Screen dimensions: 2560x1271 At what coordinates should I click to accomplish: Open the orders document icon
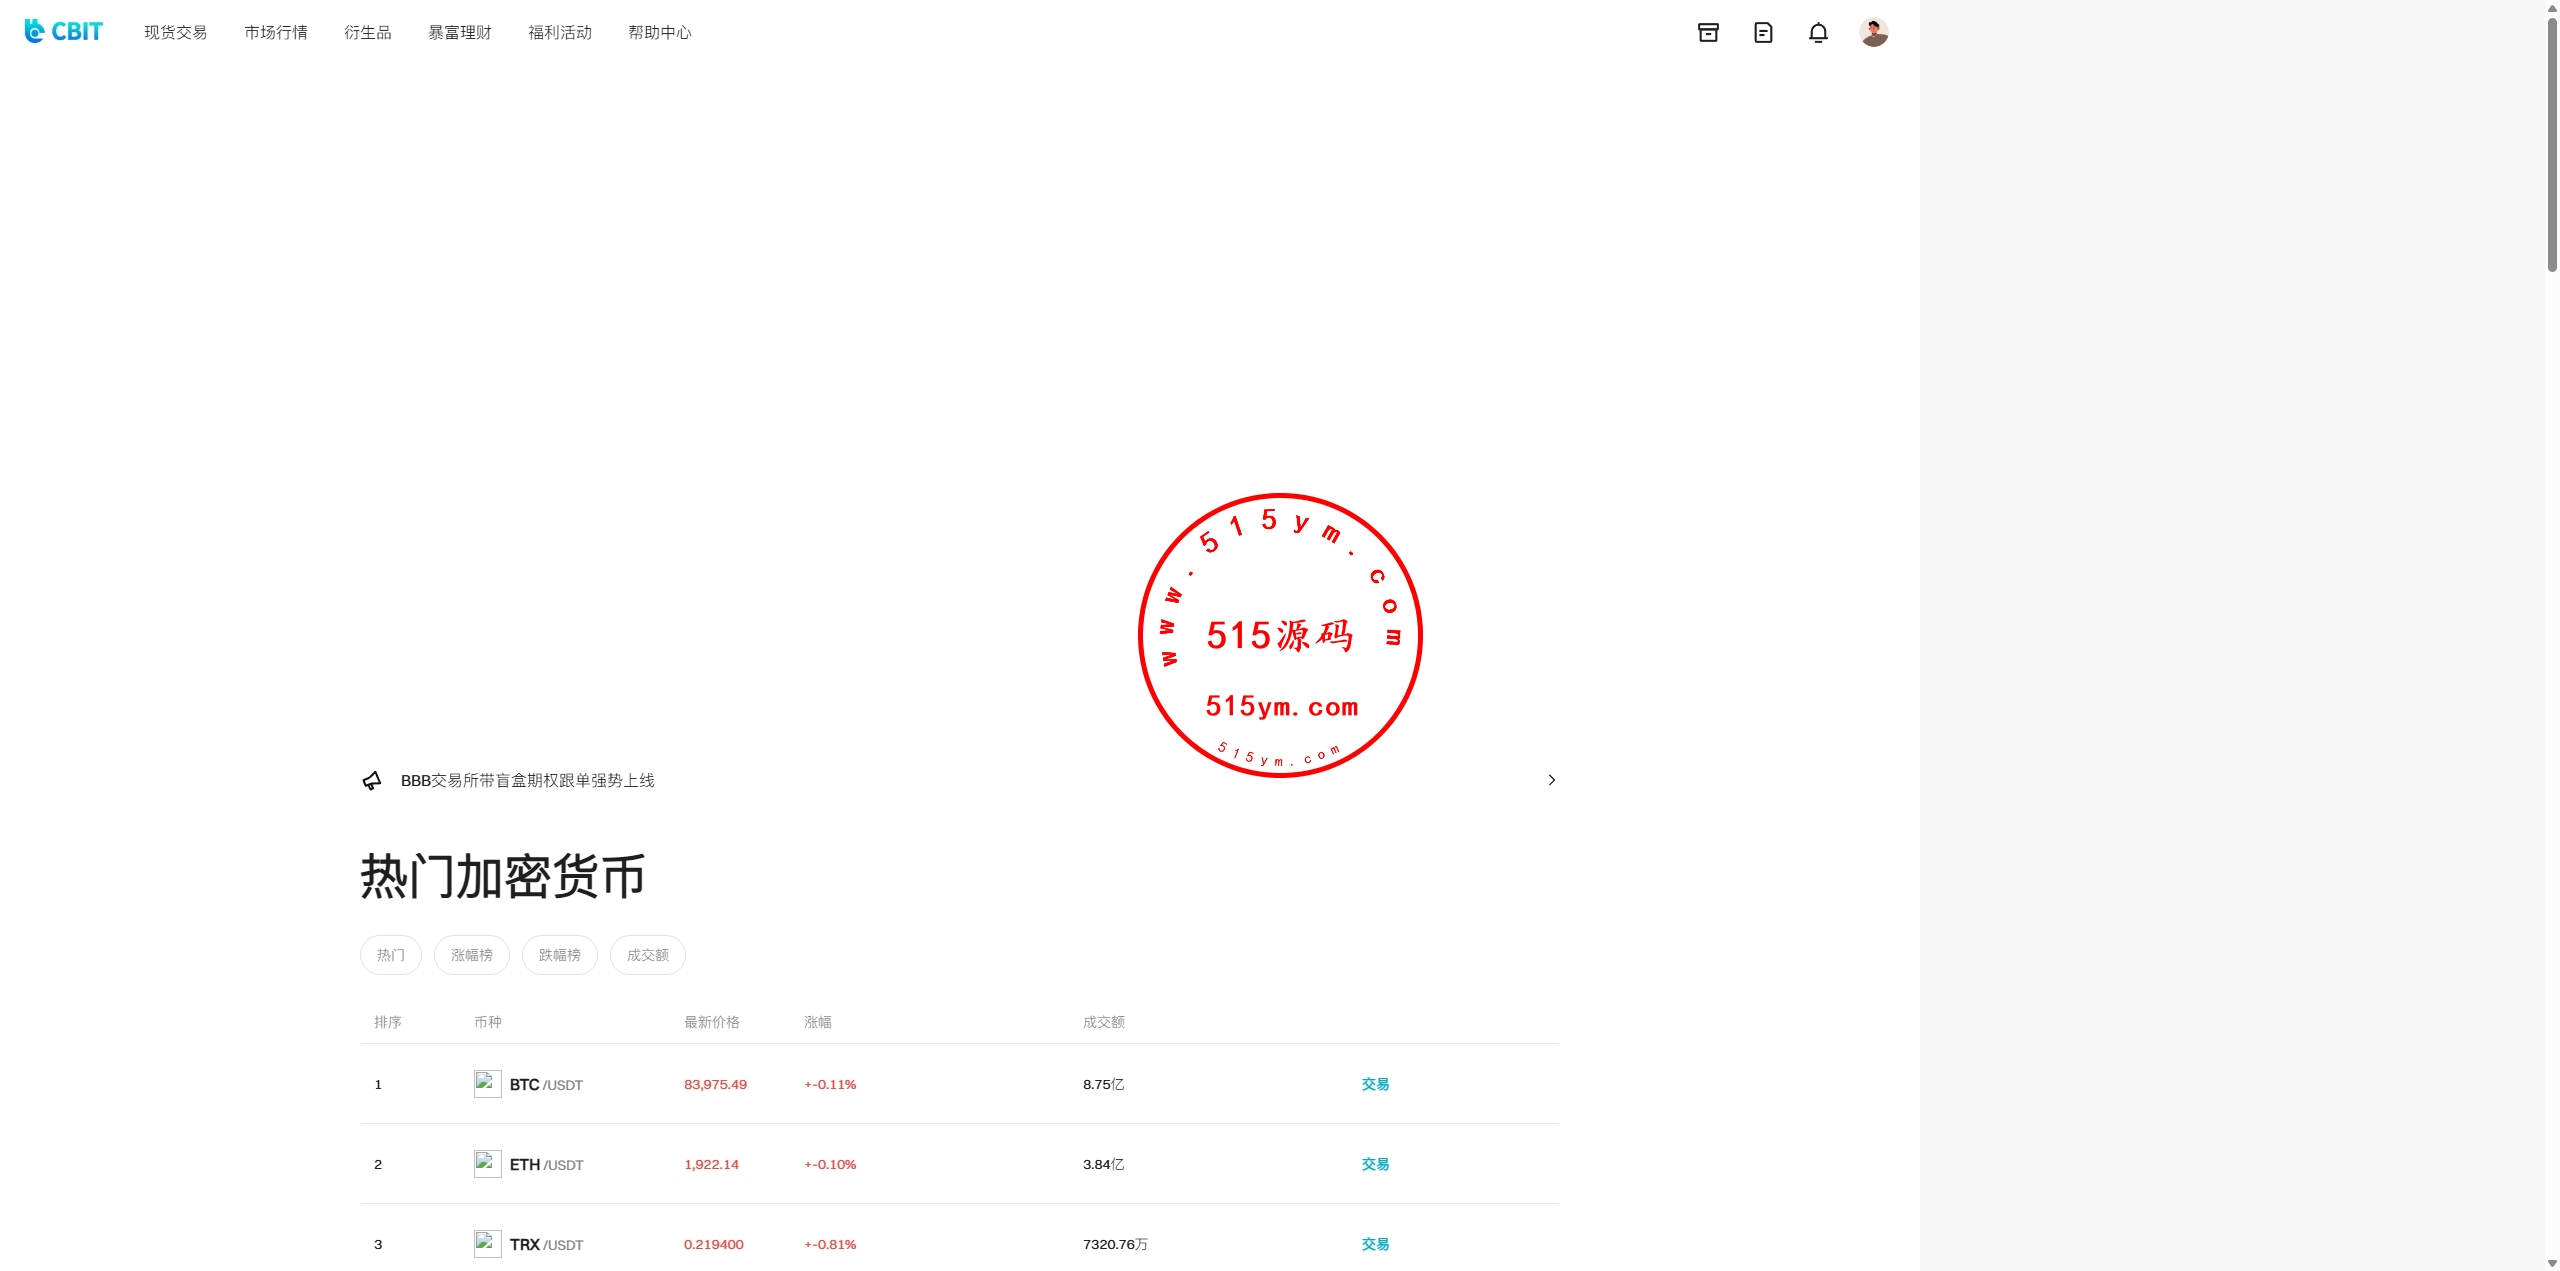pos(1763,33)
